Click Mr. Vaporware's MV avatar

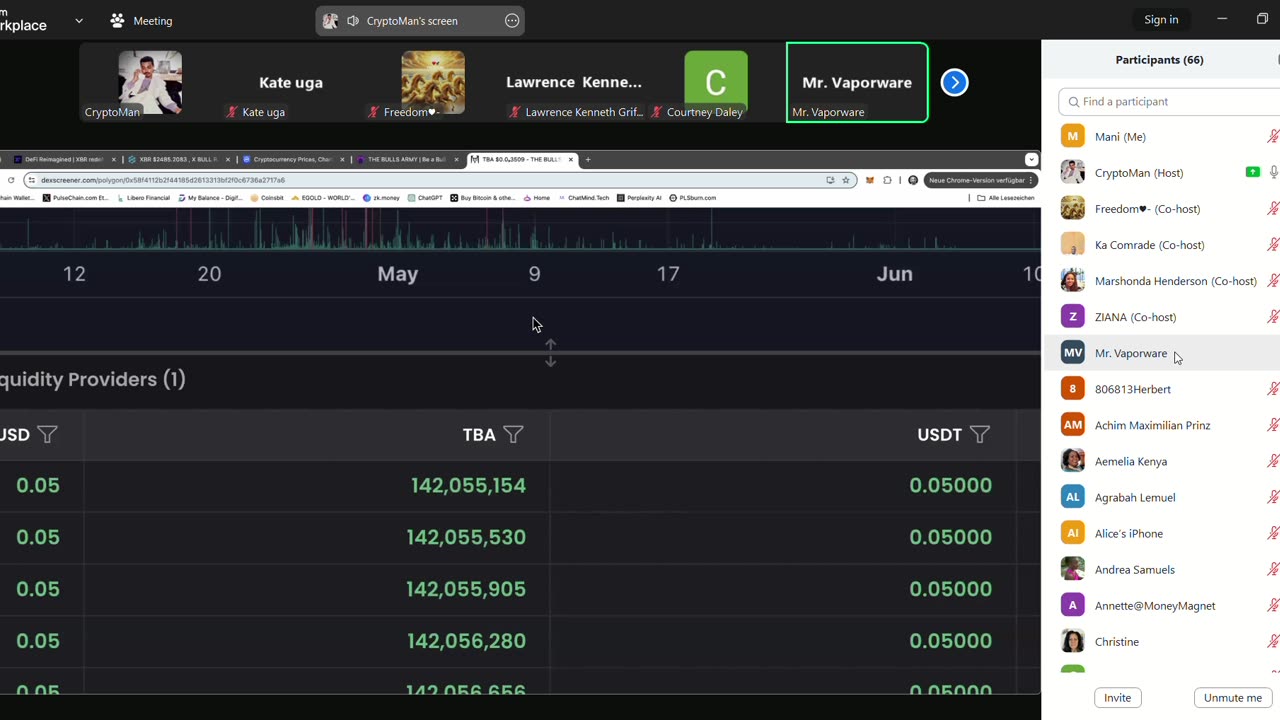click(x=1073, y=353)
